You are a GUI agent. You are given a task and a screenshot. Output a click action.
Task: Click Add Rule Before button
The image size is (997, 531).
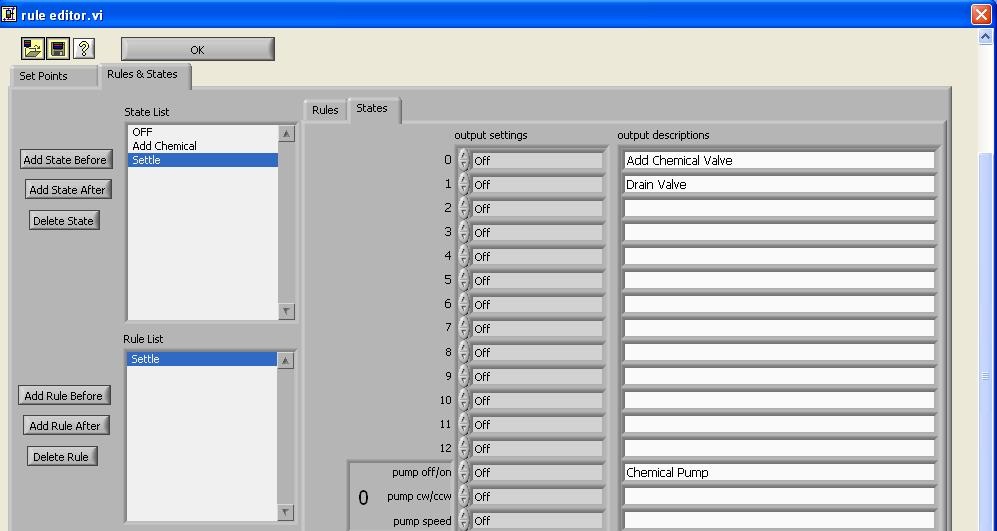pos(64,396)
